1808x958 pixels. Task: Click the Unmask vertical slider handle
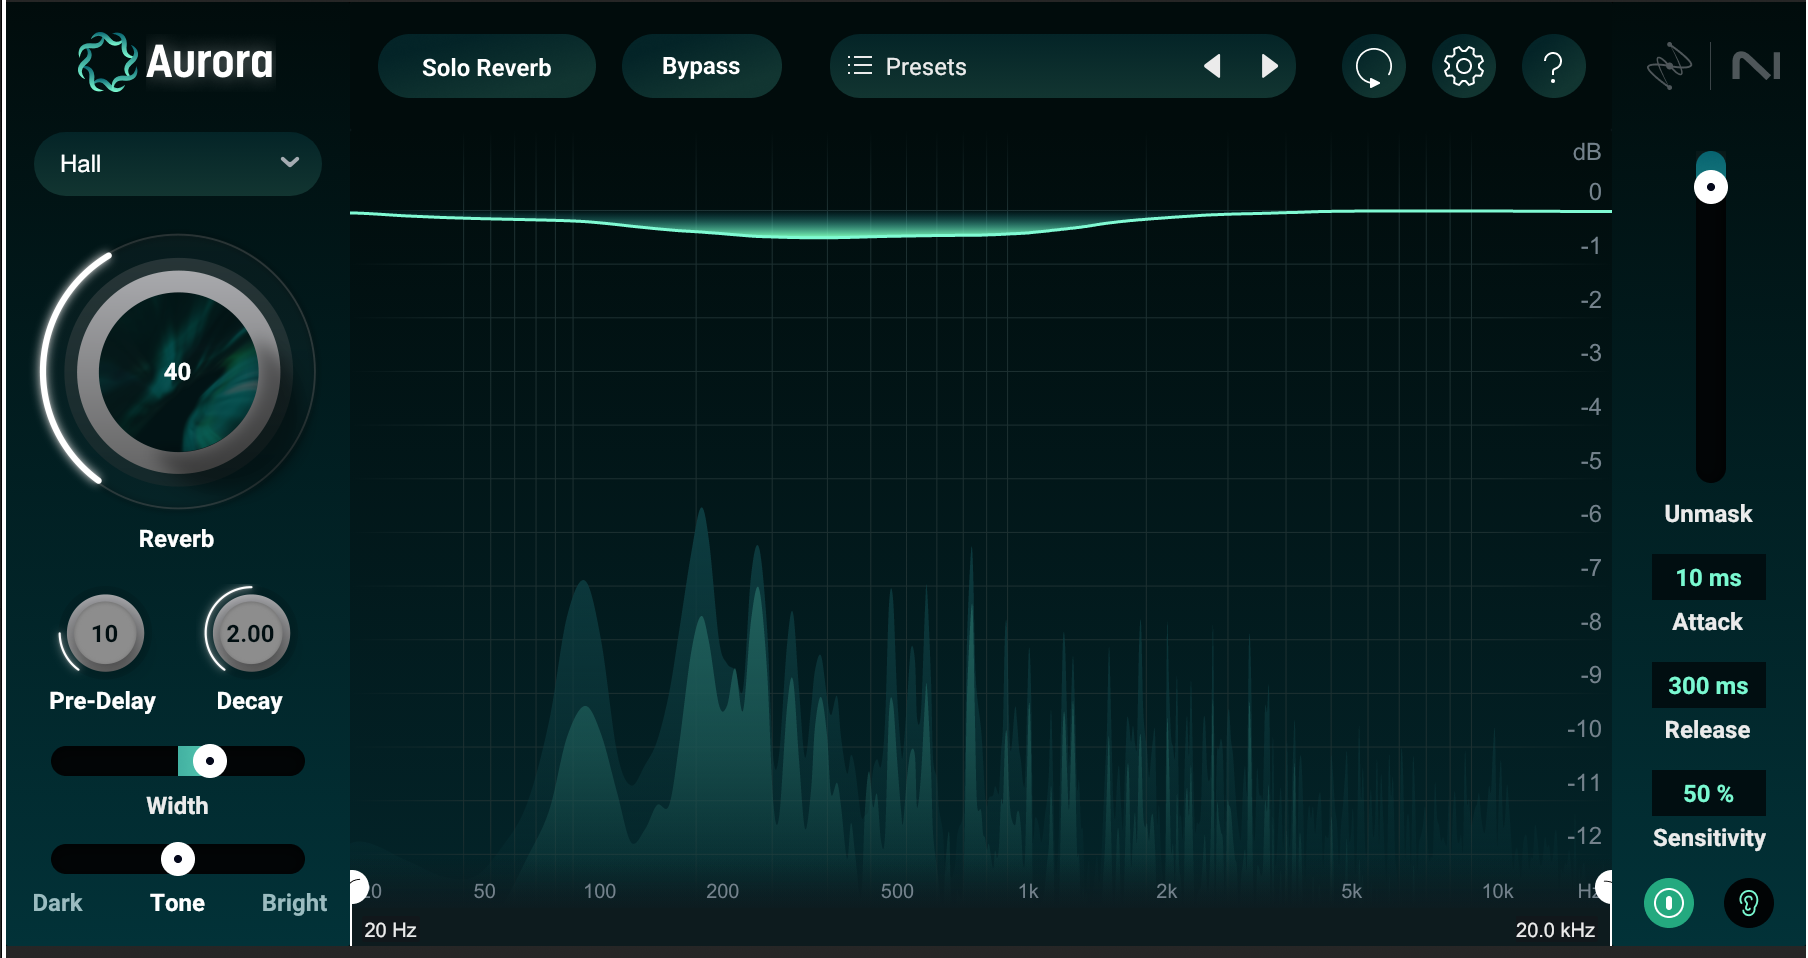1711,187
